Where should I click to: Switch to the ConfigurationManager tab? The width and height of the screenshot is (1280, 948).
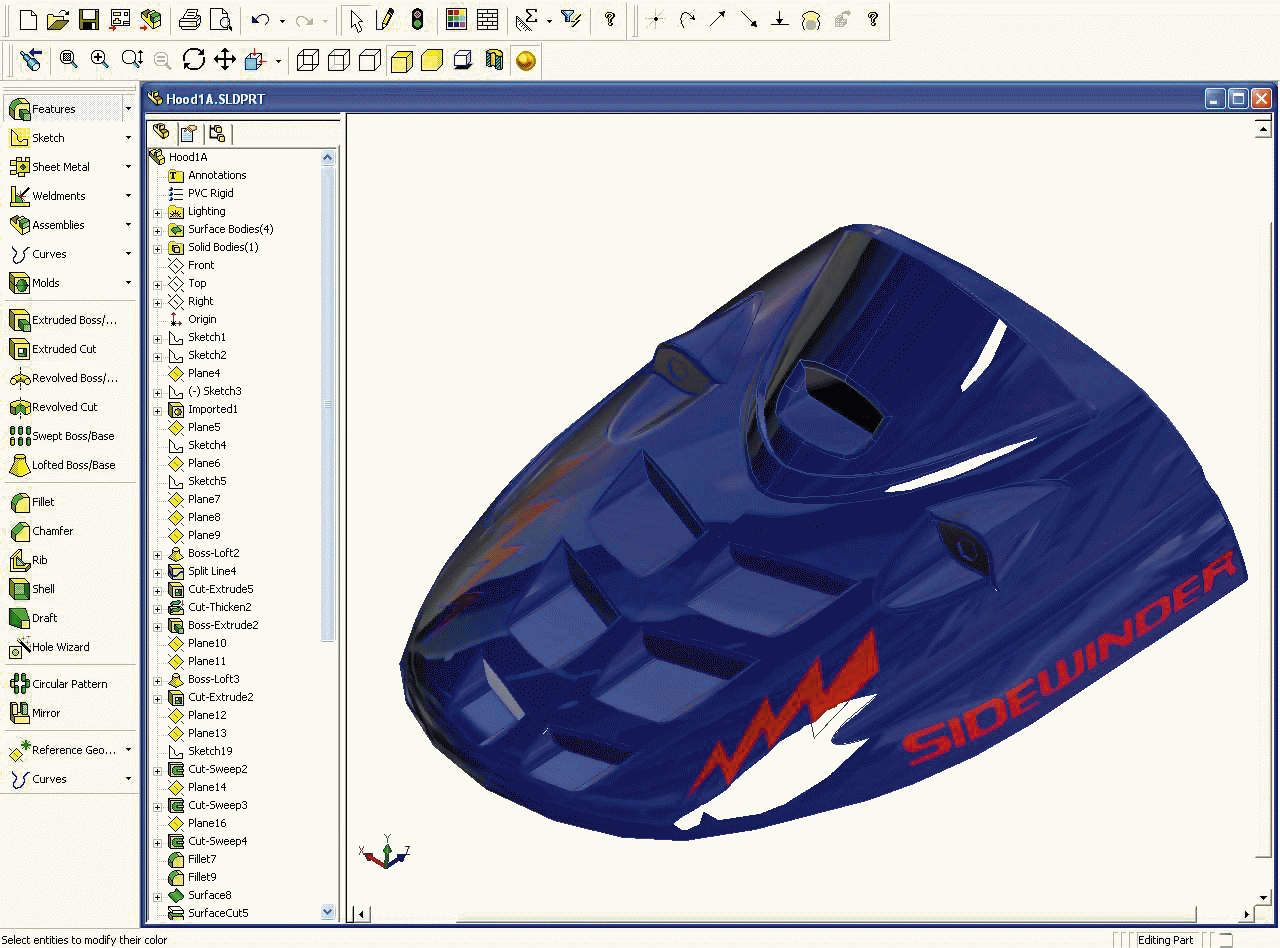coord(216,133)
